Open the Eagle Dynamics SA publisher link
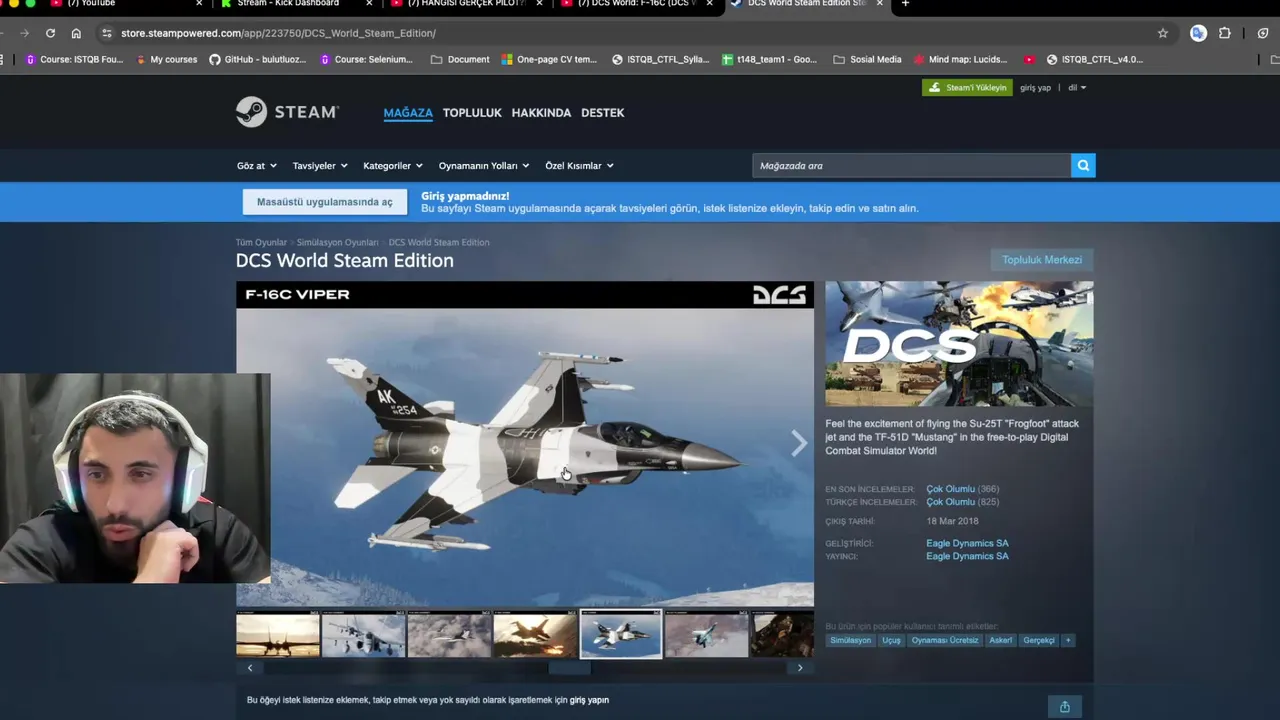This screenshot has height=720, width=1280. pos(967,556)
